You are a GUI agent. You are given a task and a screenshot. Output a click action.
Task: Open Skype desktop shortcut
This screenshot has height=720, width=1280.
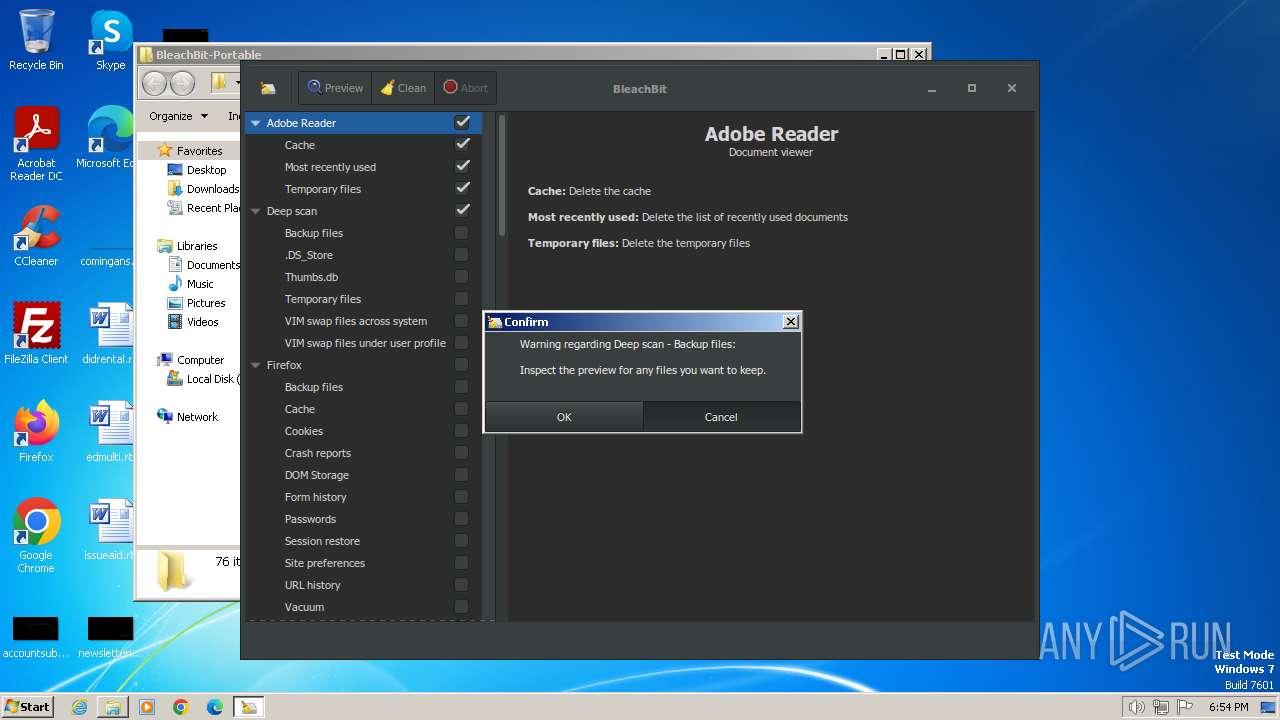coord(110,40)
